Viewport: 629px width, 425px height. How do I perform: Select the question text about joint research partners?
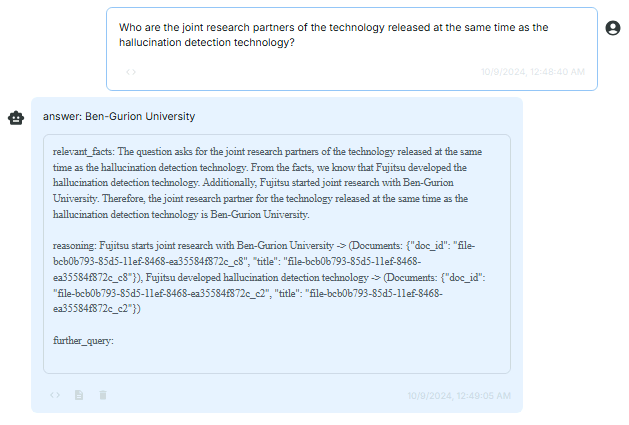click(333, 35)
